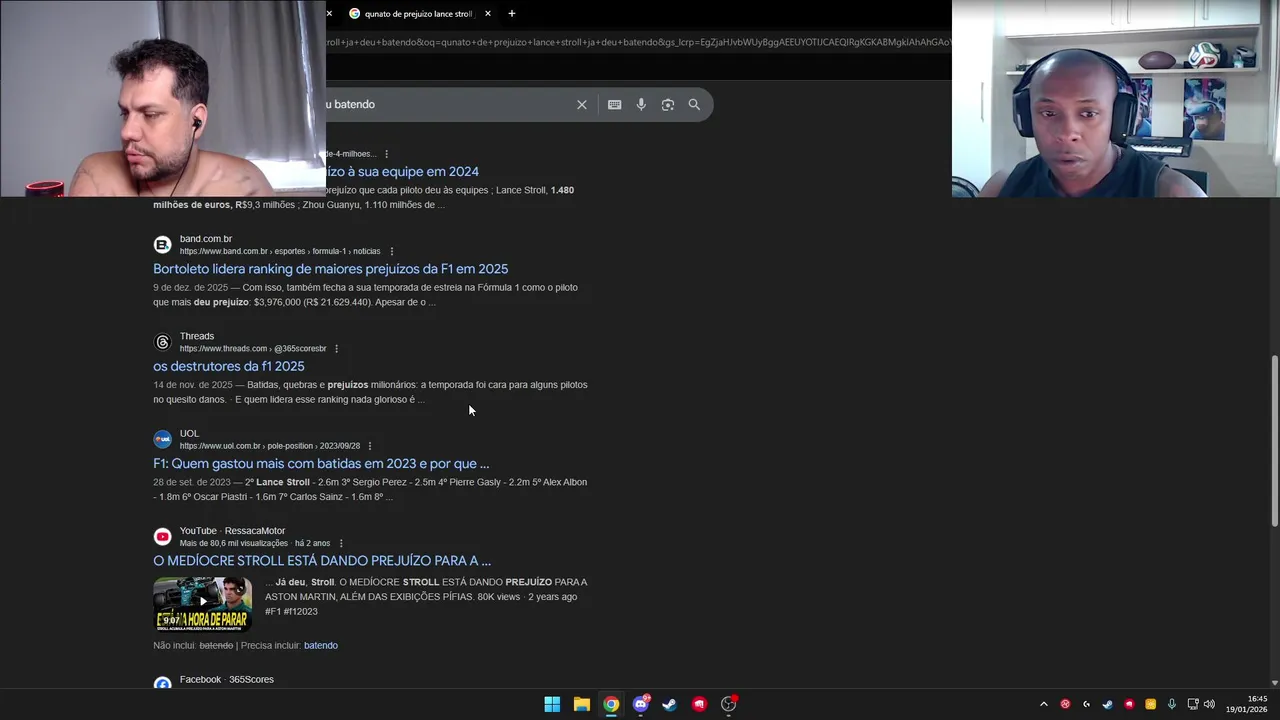The height and width of the screenshot is (720, 1280).
Task: Click 'batendo' must-include link
Action: point(321,645)
